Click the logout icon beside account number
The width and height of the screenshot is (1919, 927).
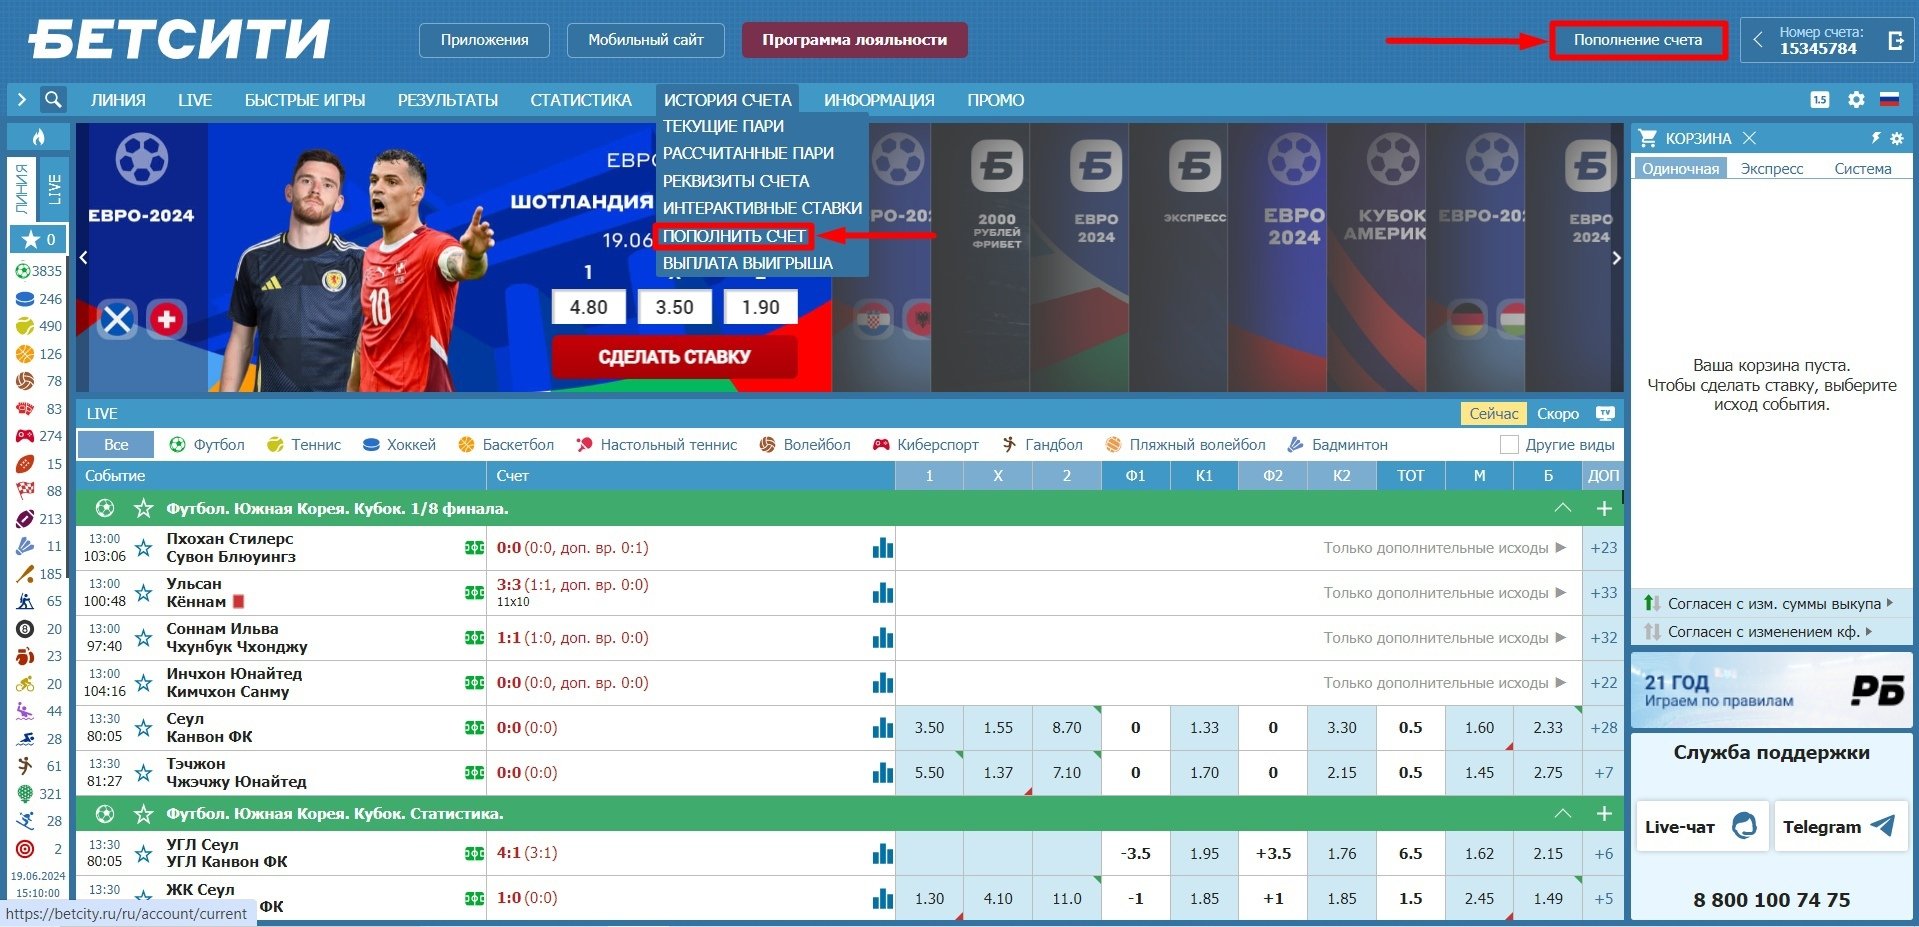1895,41
